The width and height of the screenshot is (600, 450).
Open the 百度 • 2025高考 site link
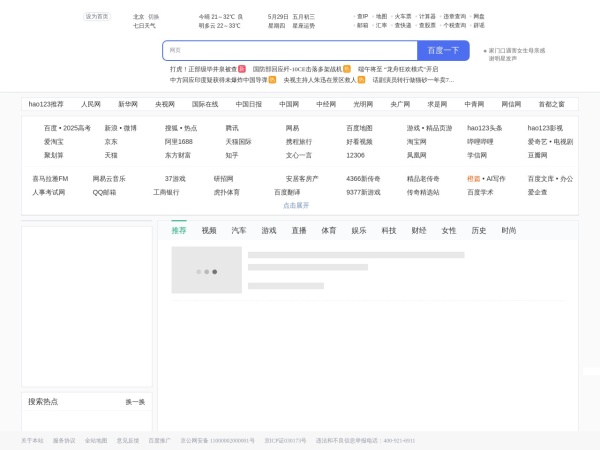tap(67, 128)
